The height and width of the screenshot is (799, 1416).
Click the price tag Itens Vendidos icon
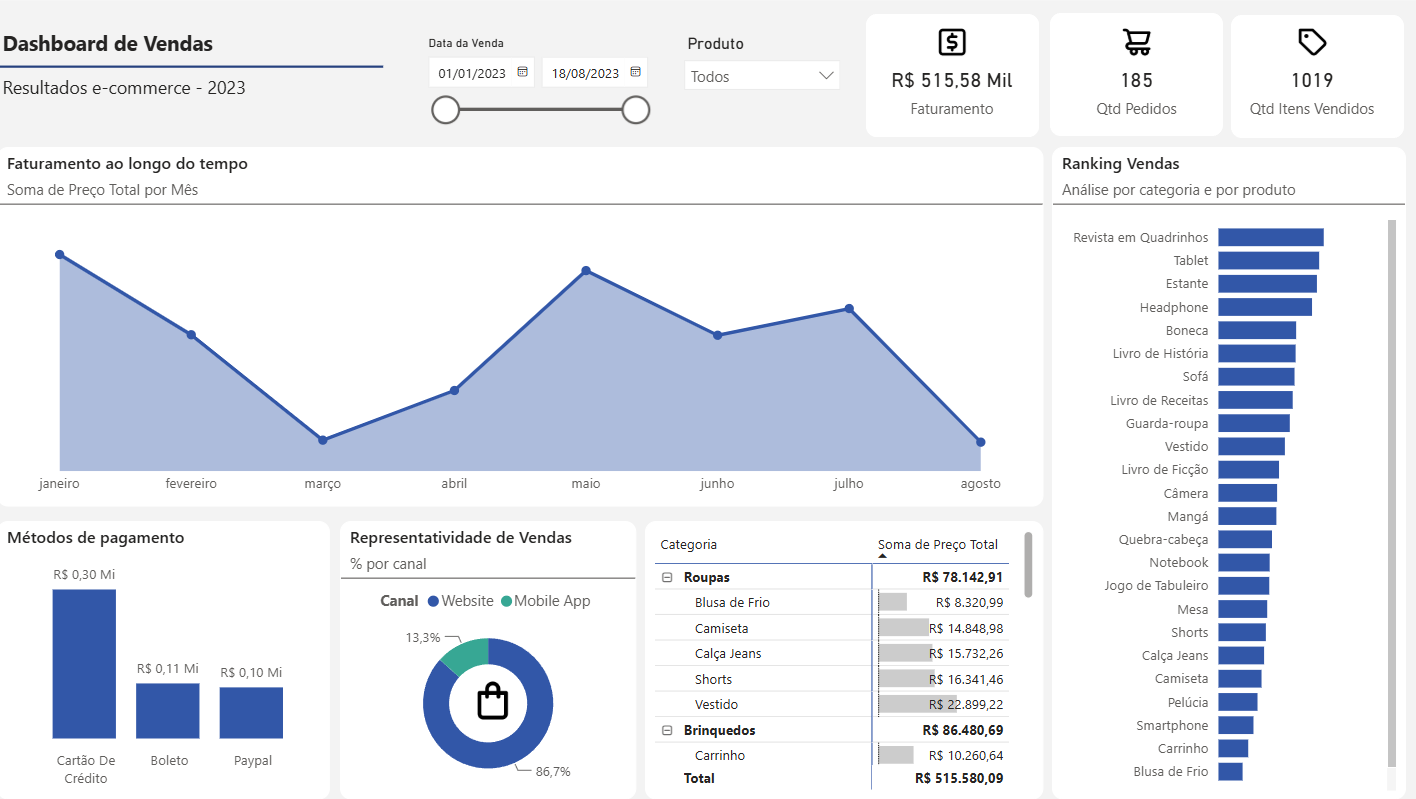click(x=1312, y=42)
